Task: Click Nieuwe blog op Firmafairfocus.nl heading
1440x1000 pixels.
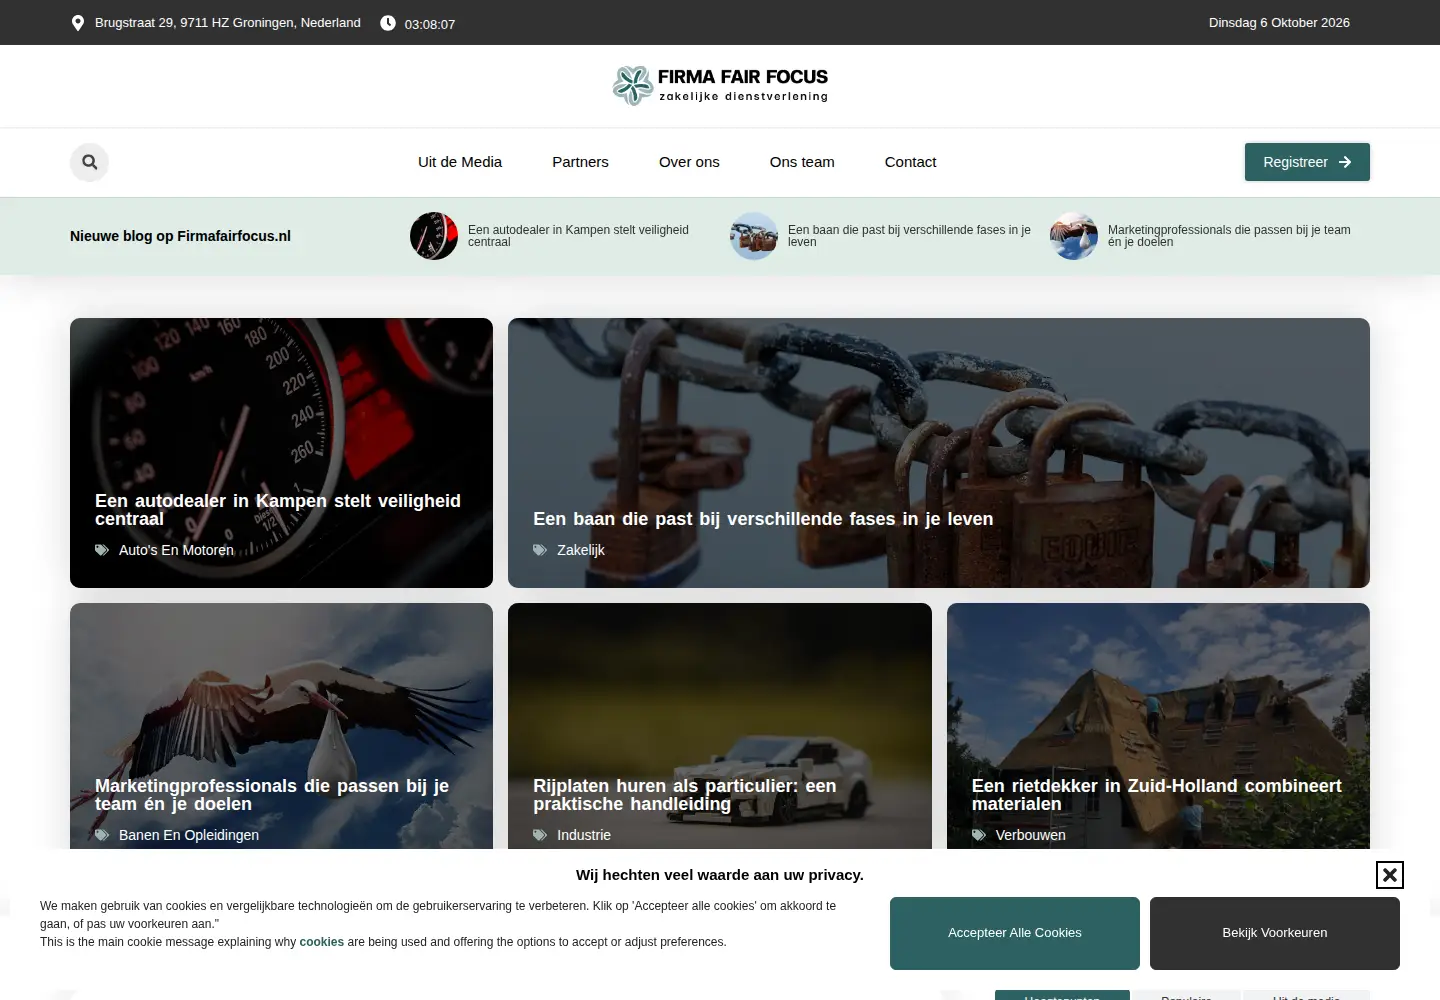Action: pyautogui.click(x=180, y=236)
